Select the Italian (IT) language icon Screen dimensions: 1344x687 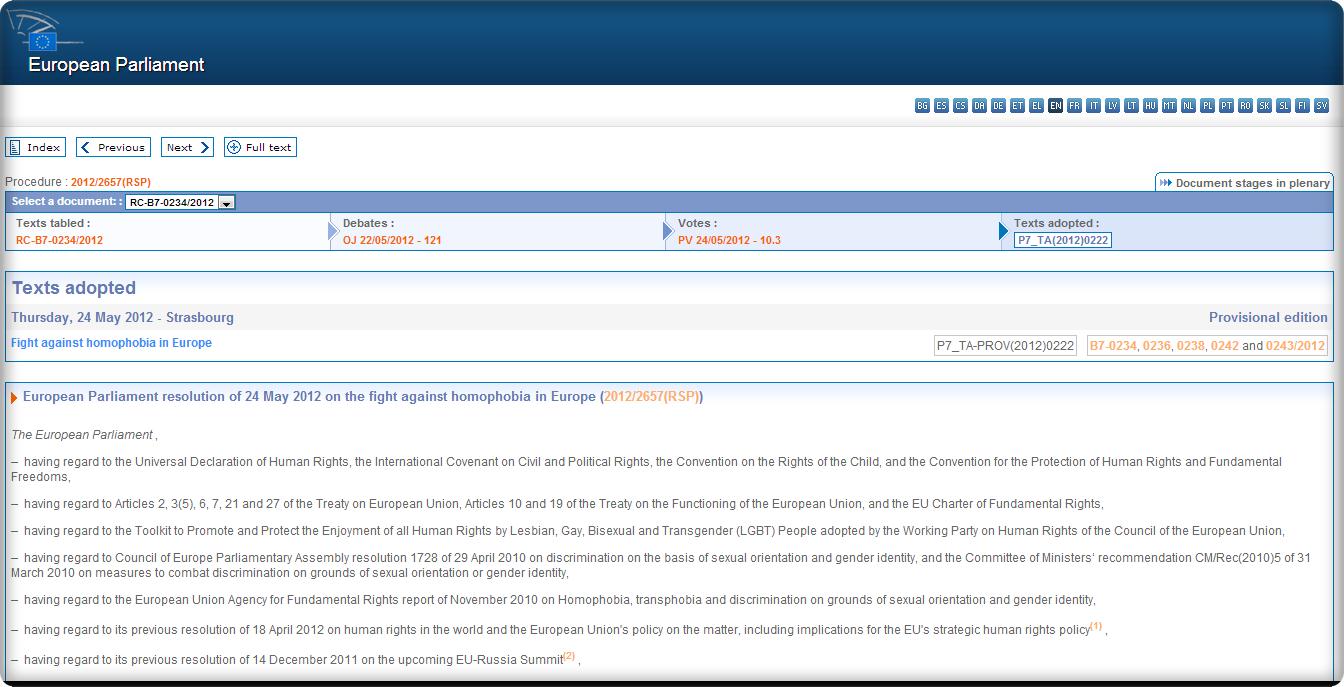click(x=1093, y=106)
